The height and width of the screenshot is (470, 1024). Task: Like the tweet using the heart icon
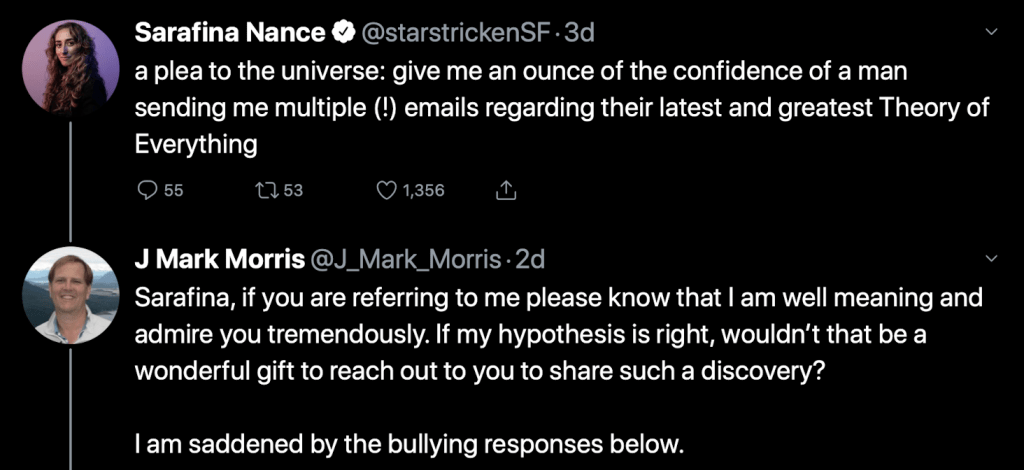click(x=386, y=190)
